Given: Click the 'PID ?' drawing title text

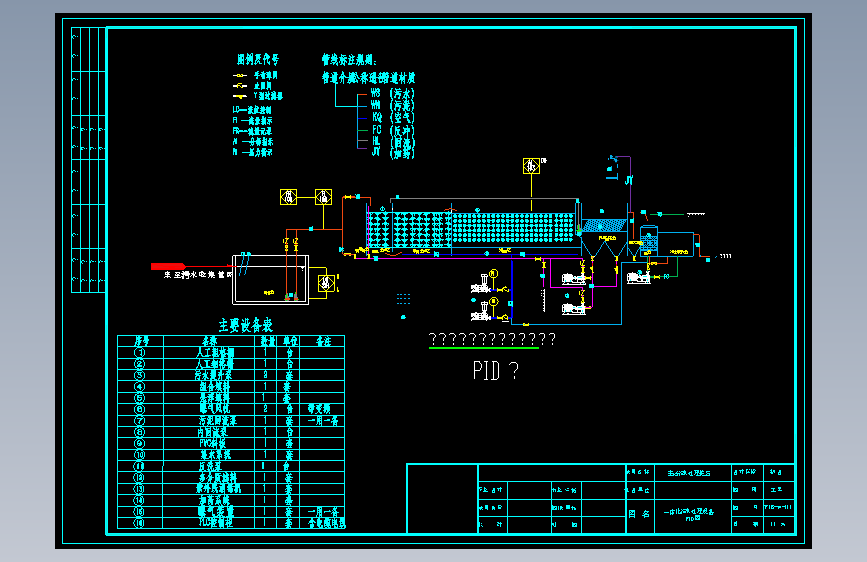Looking at the screenshot, I should [496, 371].
